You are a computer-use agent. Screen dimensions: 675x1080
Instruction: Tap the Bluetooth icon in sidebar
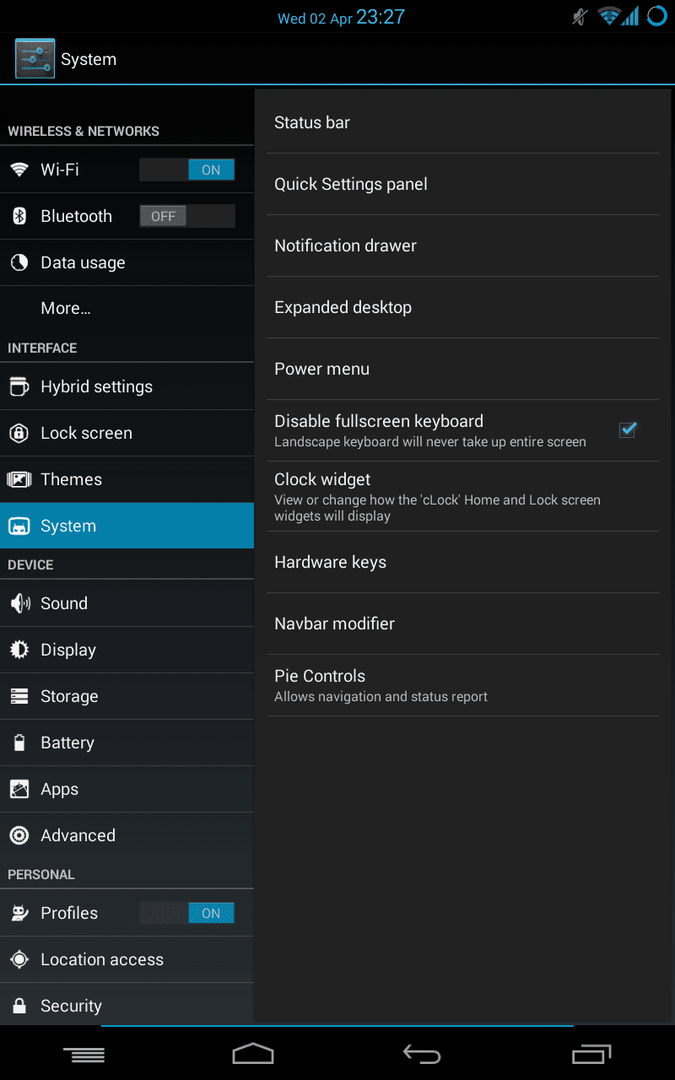click(19, 216)
